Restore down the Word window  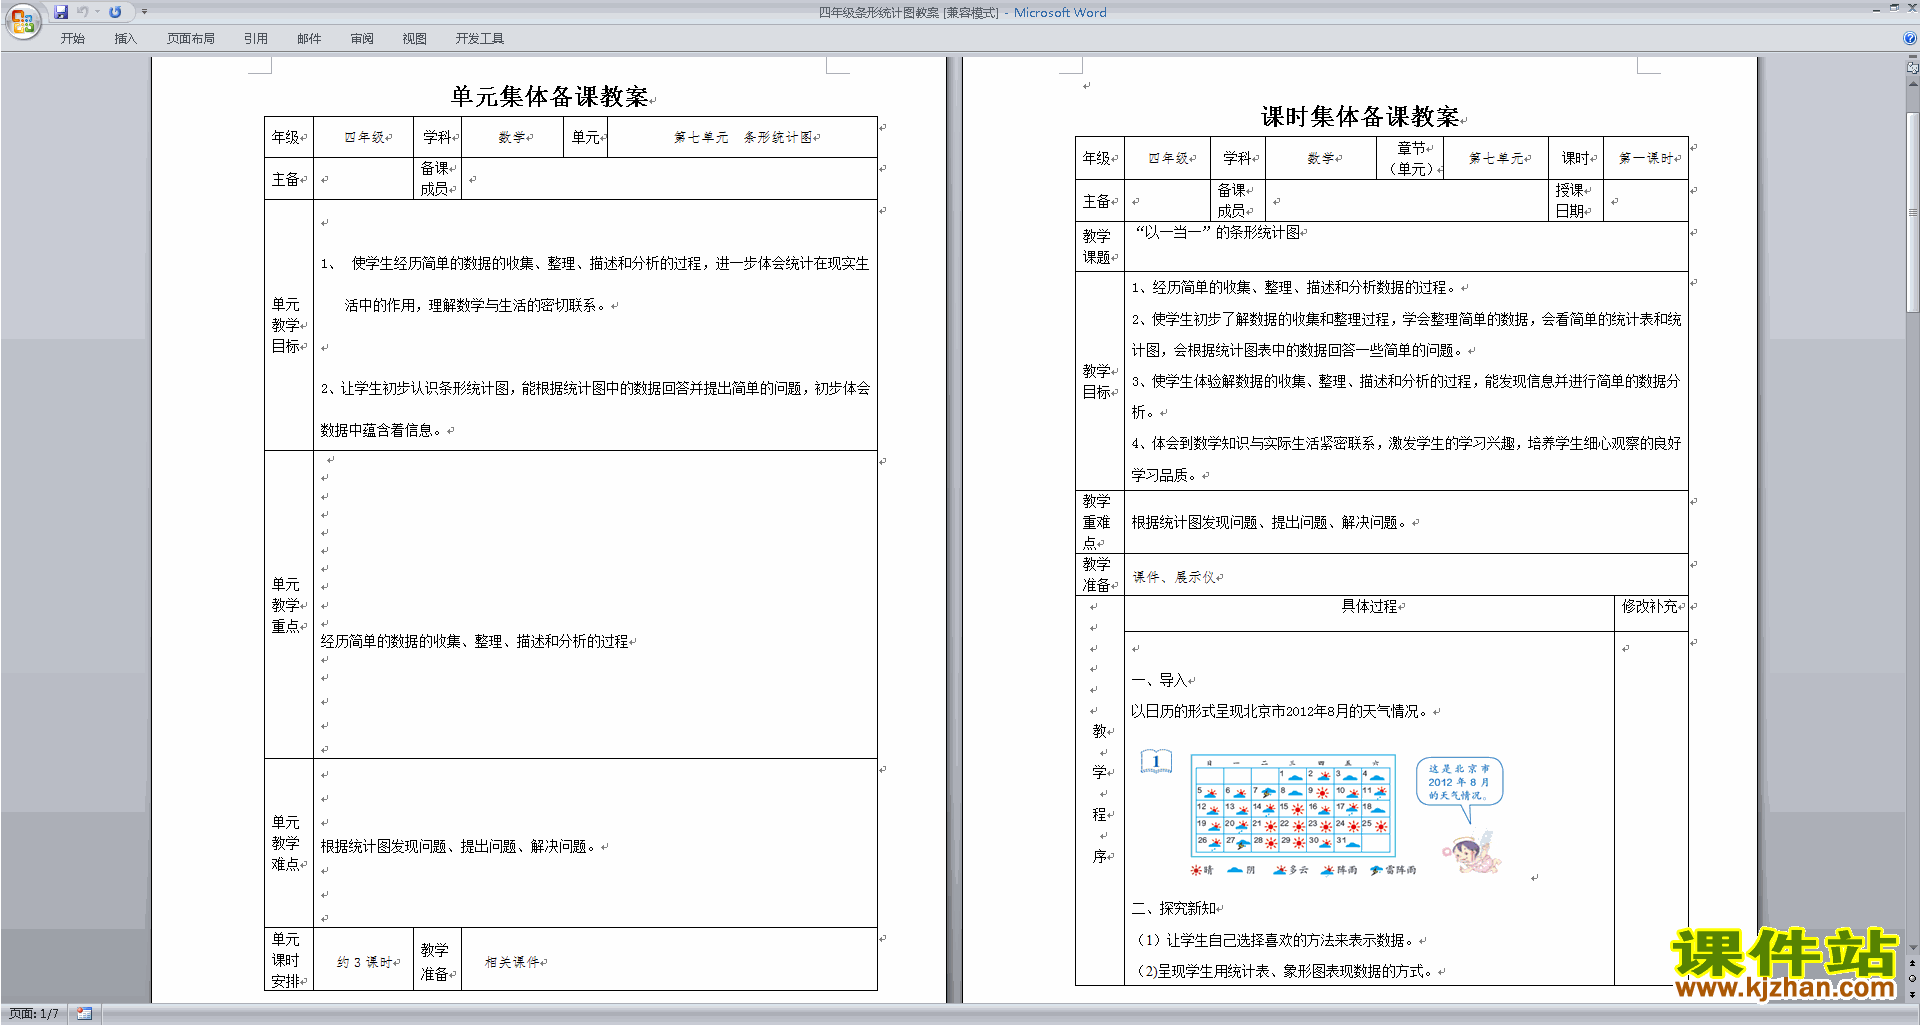[x=1894, y=8]
